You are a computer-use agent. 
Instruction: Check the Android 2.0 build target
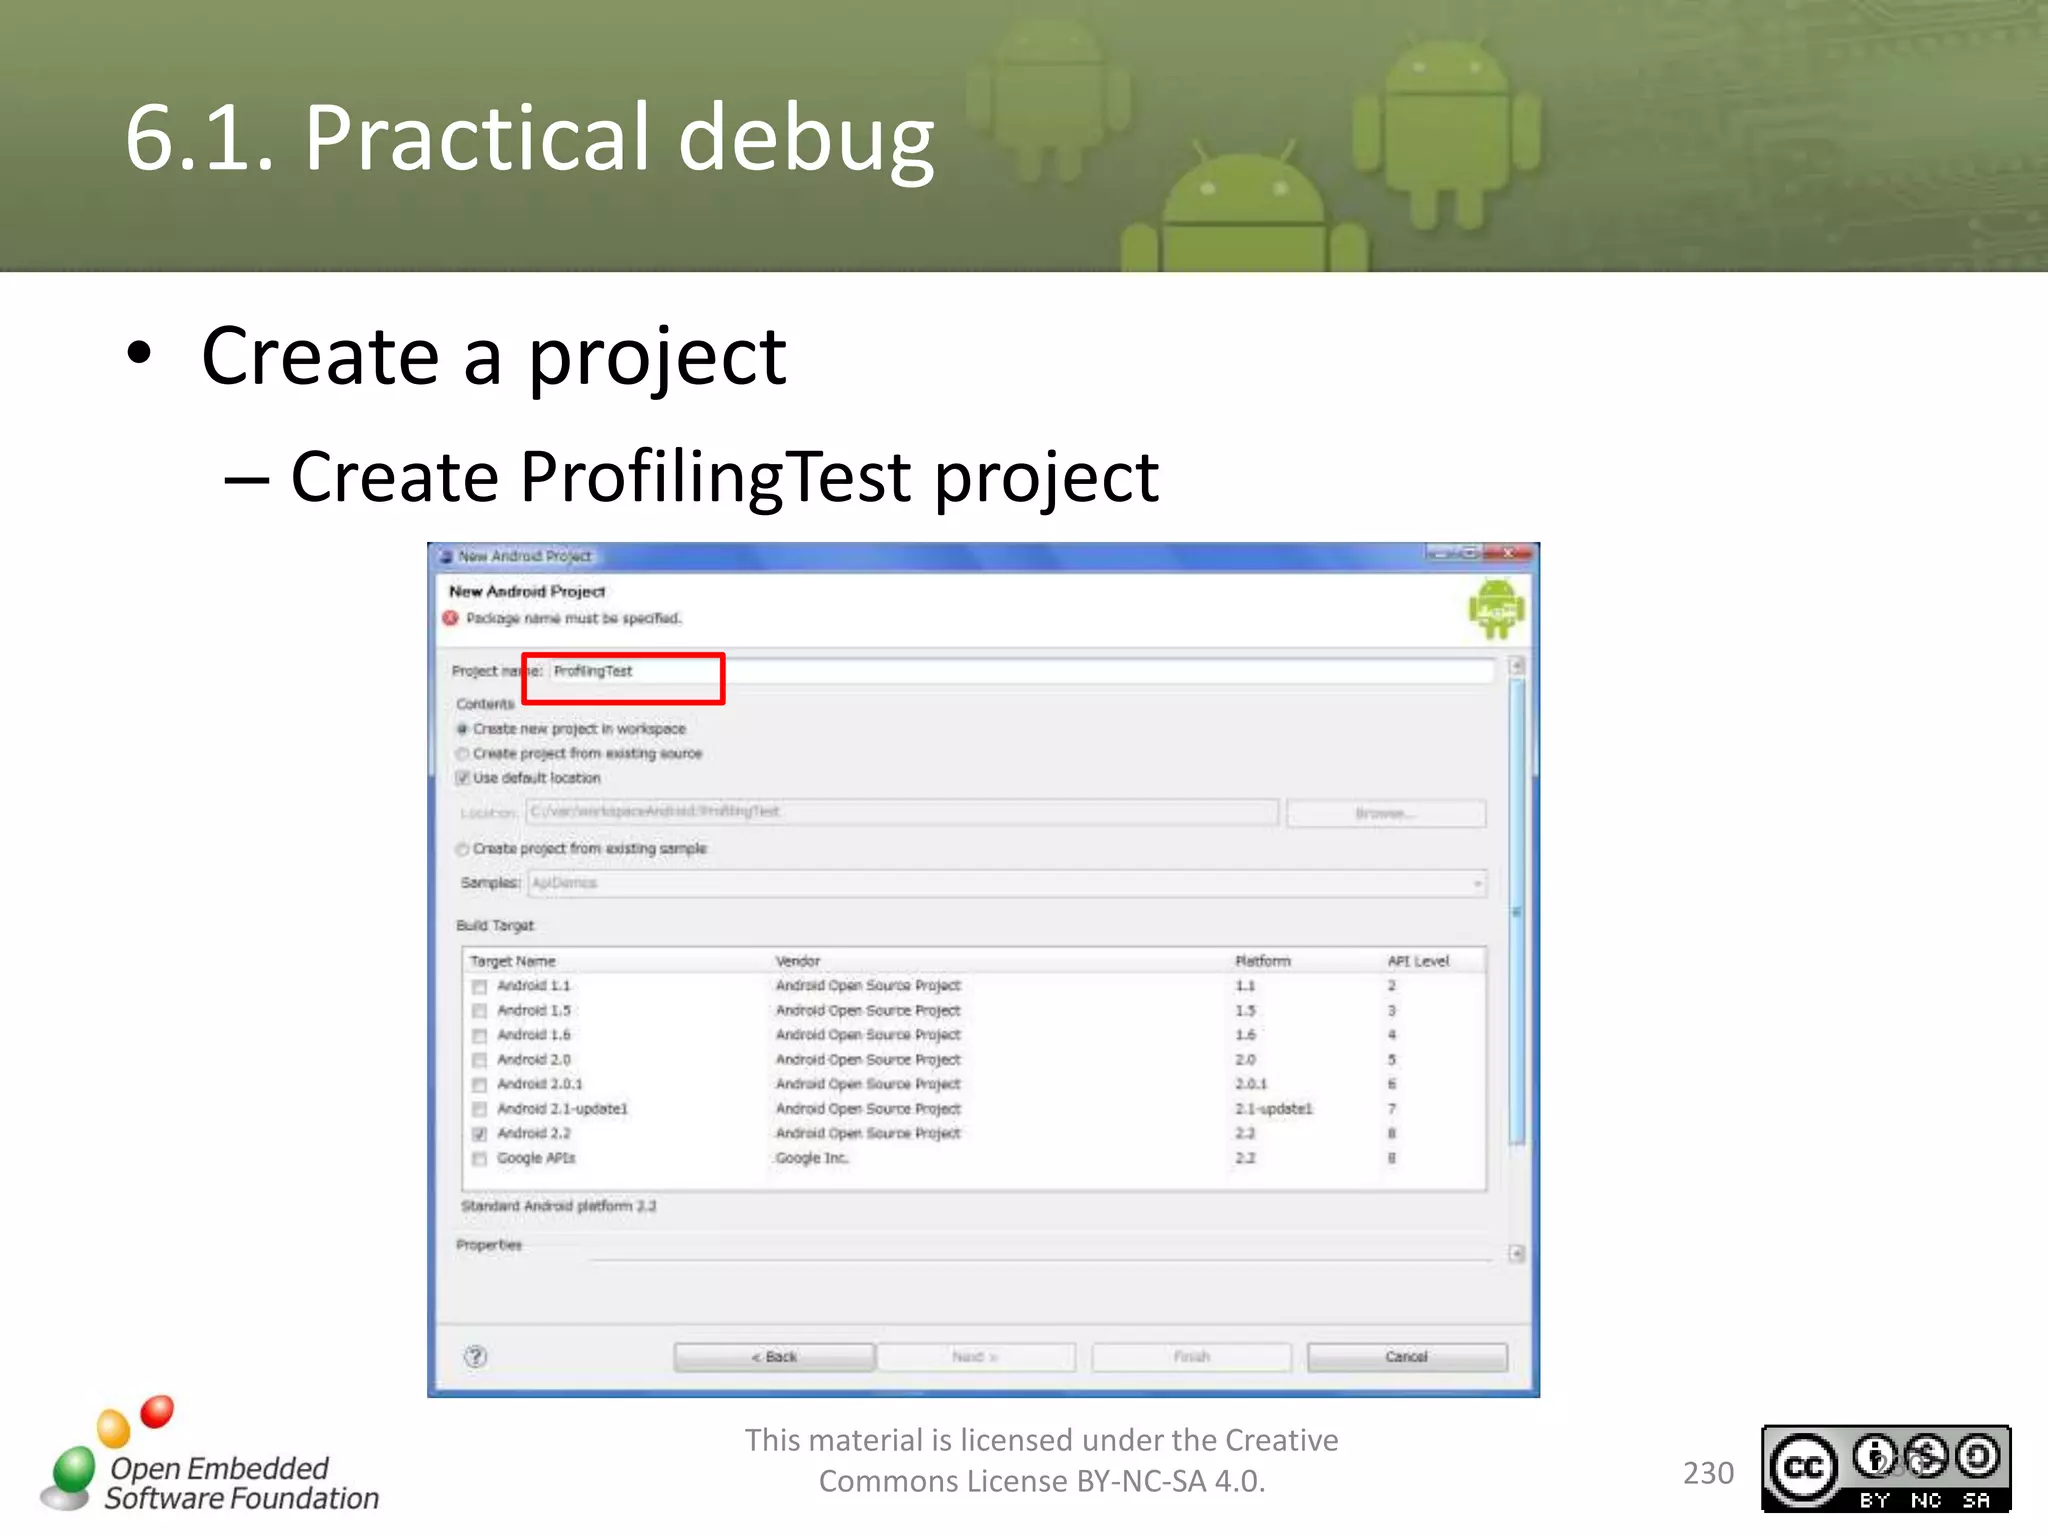tap(480, 1060)
